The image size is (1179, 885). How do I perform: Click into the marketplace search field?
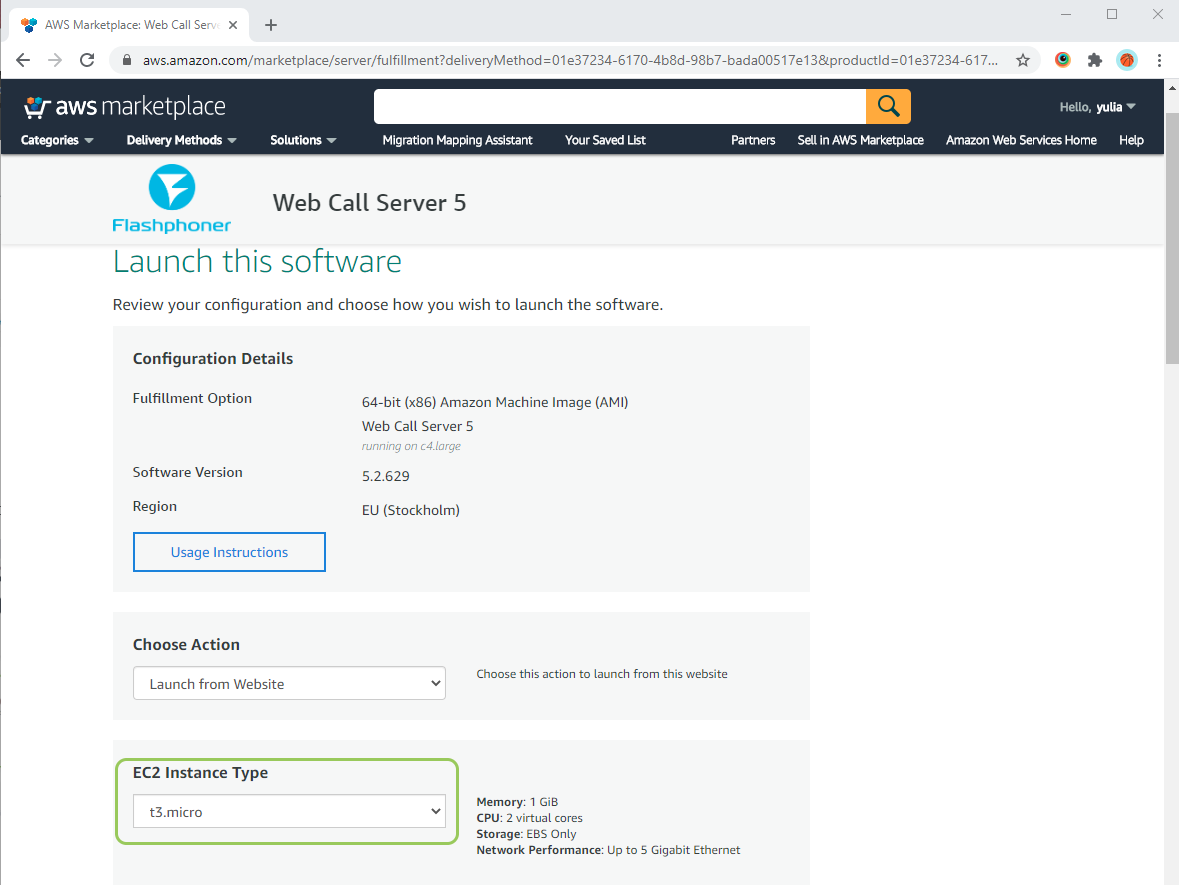[x=619, y=106]
